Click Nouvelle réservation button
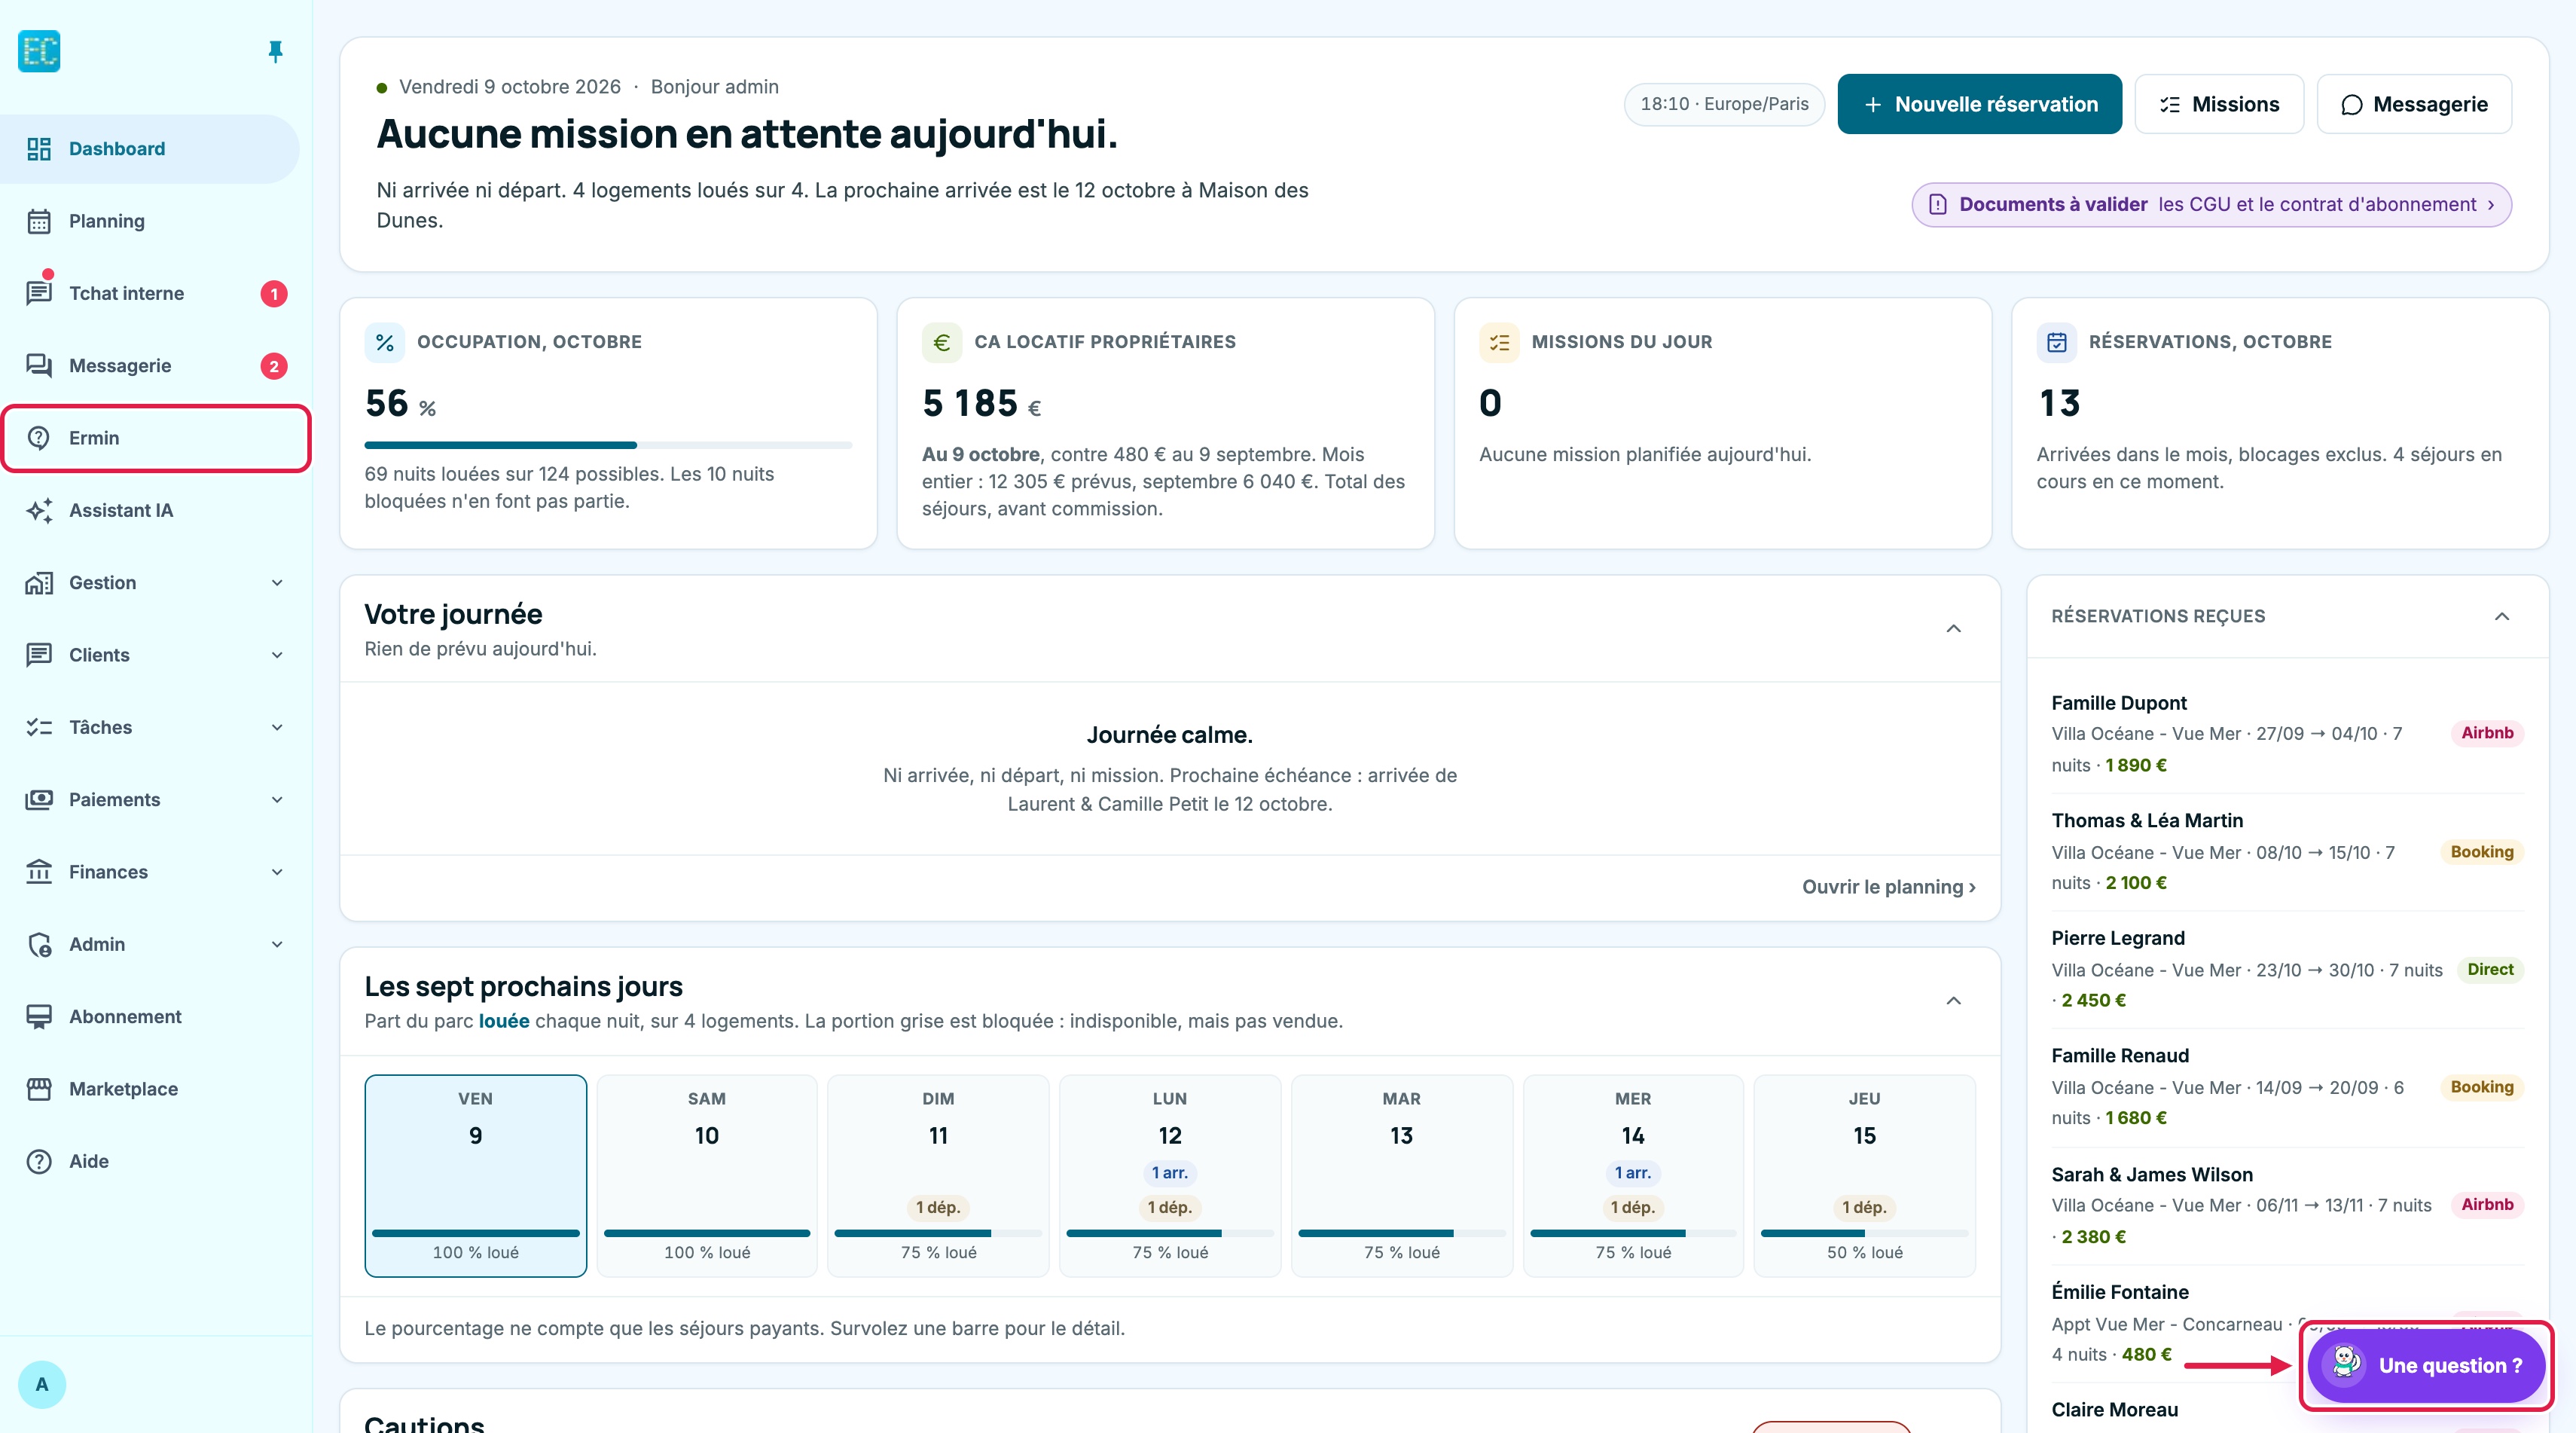2576x1433 pixels. 1979,104
